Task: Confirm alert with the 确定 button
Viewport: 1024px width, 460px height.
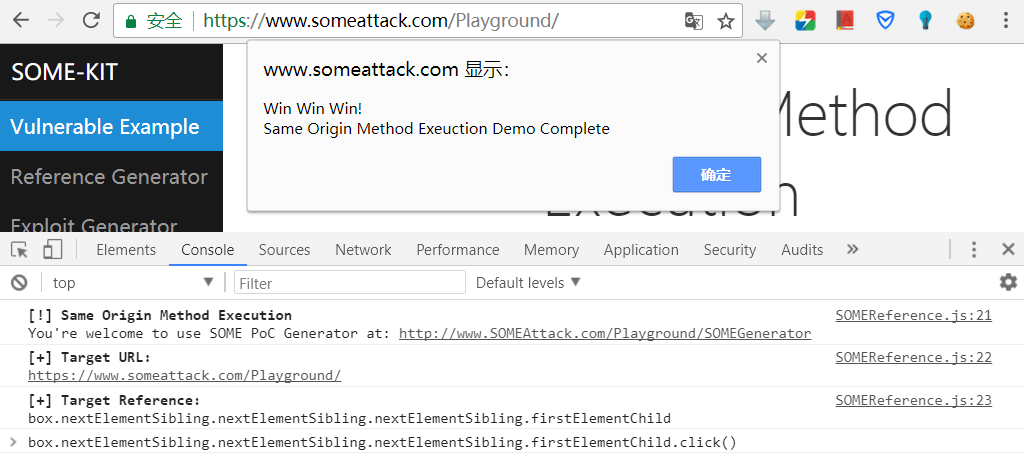Action: [716, 174]
